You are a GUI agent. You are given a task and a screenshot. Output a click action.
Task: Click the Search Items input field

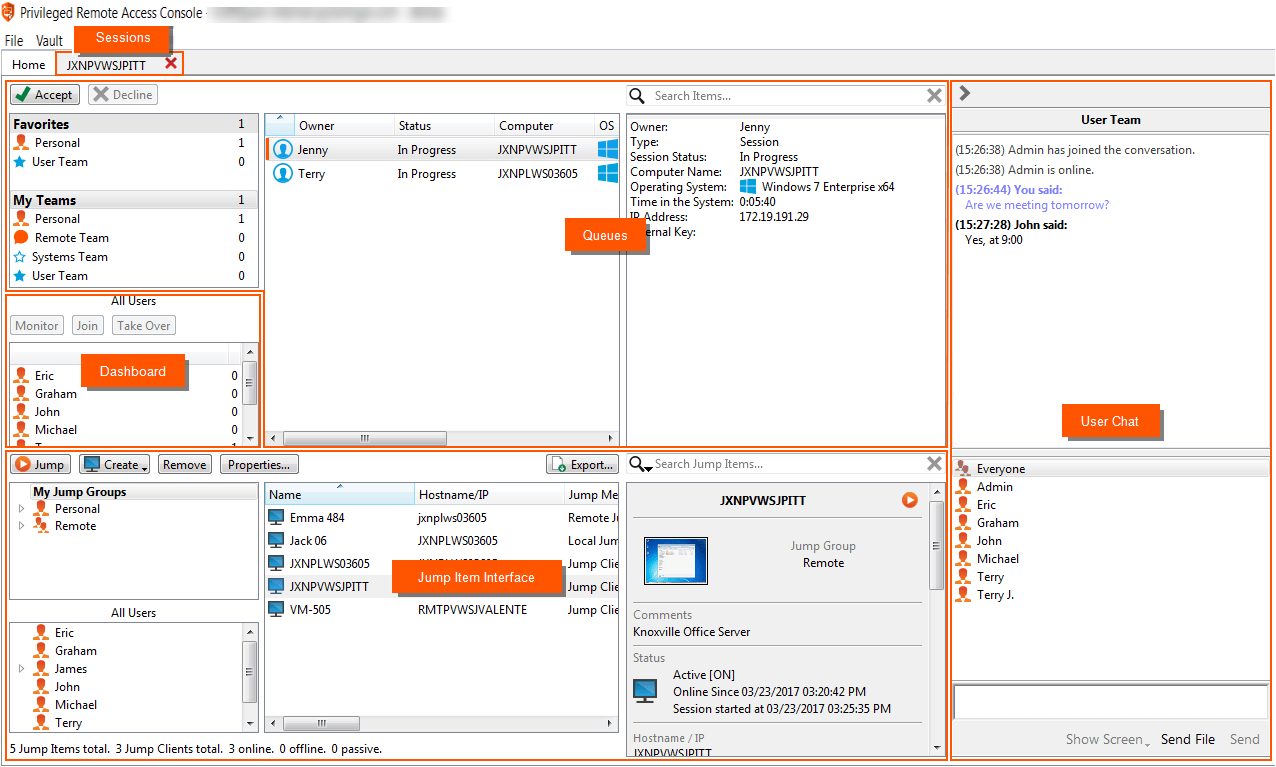[787, 96]
